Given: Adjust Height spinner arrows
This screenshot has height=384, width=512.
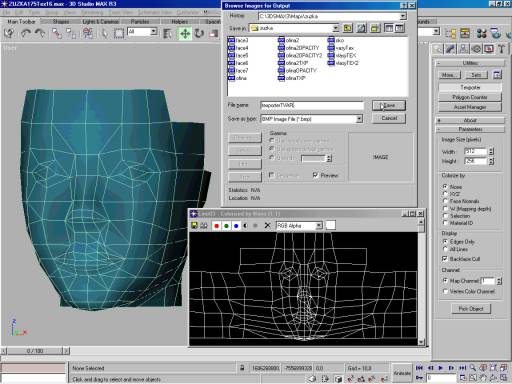Looking at the screenshot, I should click(x=491, y=161).
